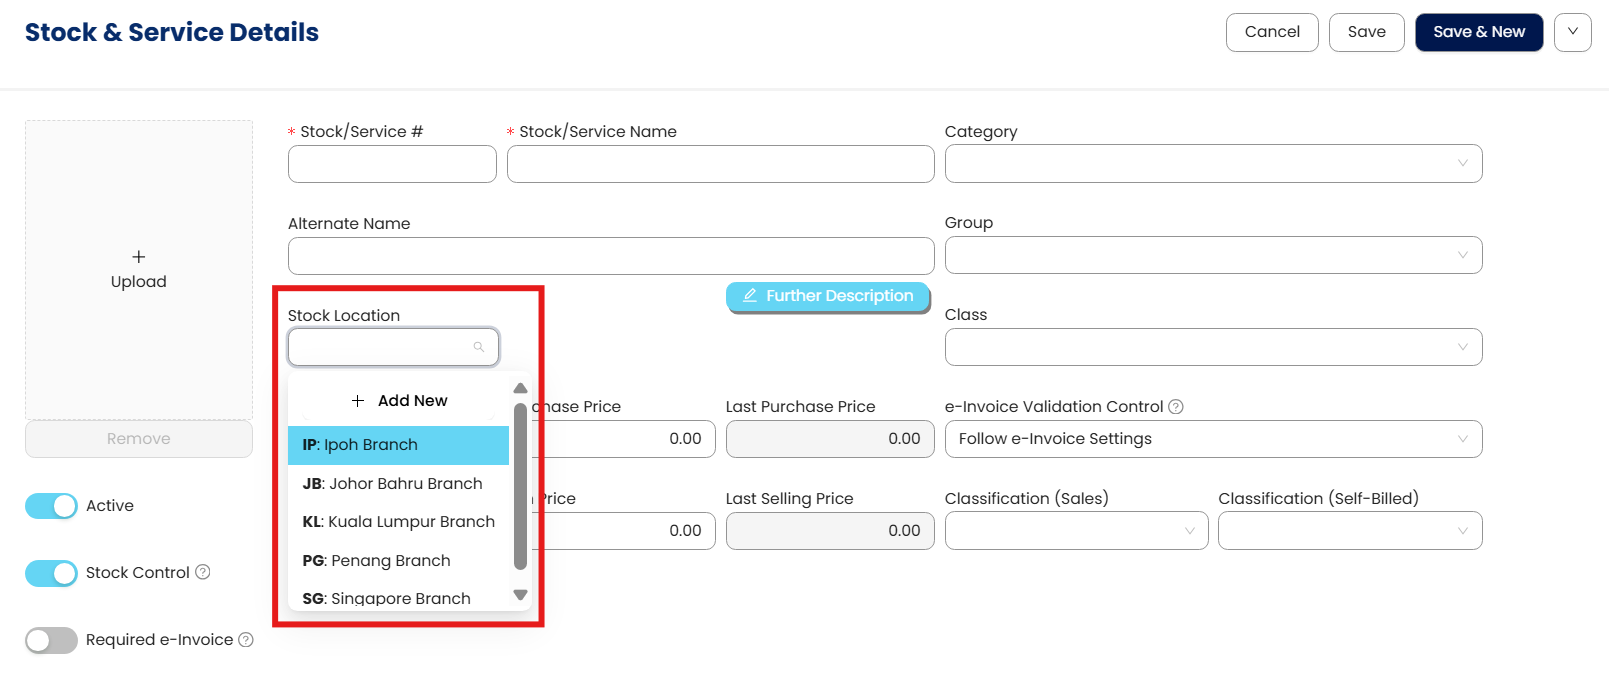This screenshot has width=1609, height=687.
Task: Click the Stock/Service Name input field
Action: tap(720, 164)
